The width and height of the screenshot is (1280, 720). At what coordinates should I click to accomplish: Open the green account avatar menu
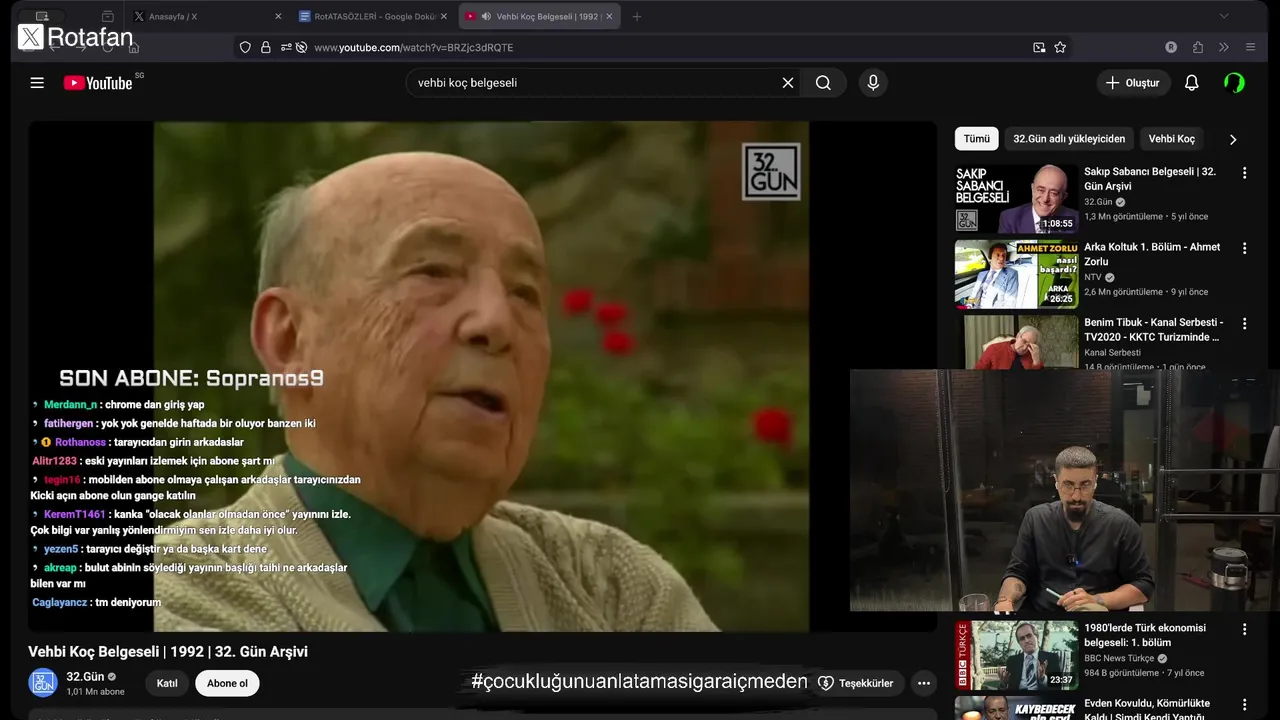pos(1234,83)
